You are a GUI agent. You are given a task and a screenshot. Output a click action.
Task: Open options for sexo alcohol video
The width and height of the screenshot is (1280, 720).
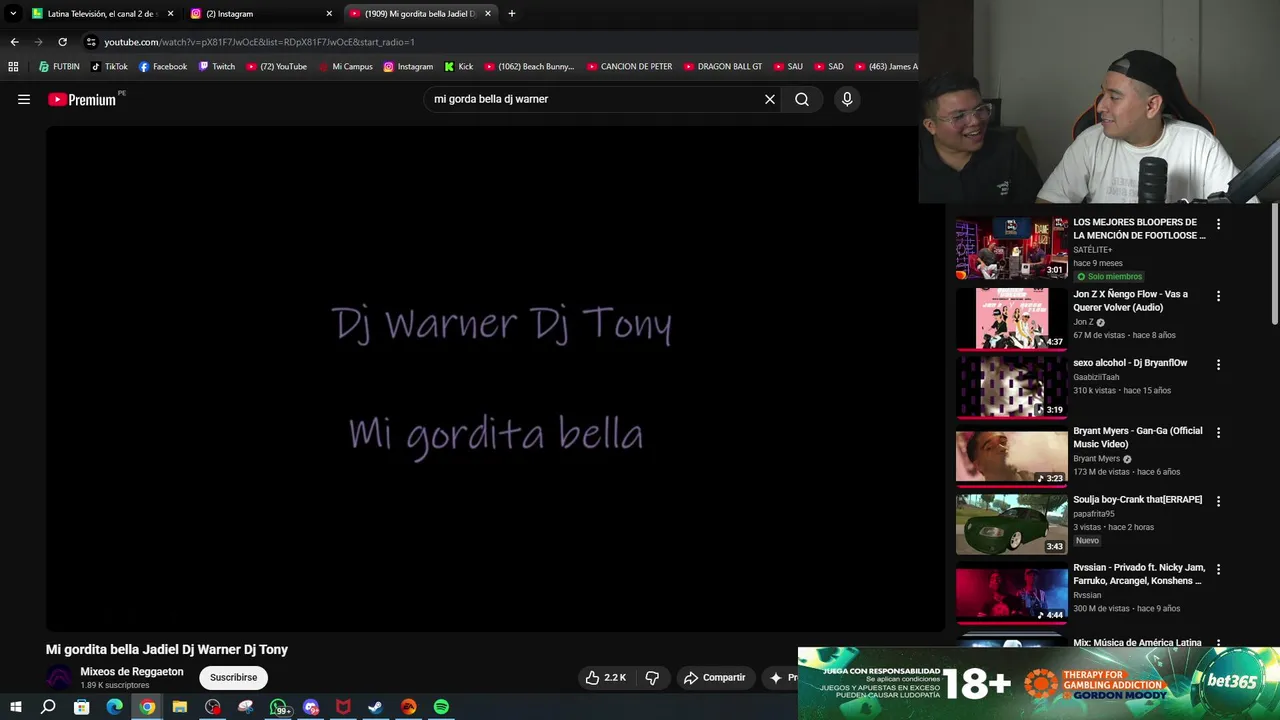pos(1218,365)
